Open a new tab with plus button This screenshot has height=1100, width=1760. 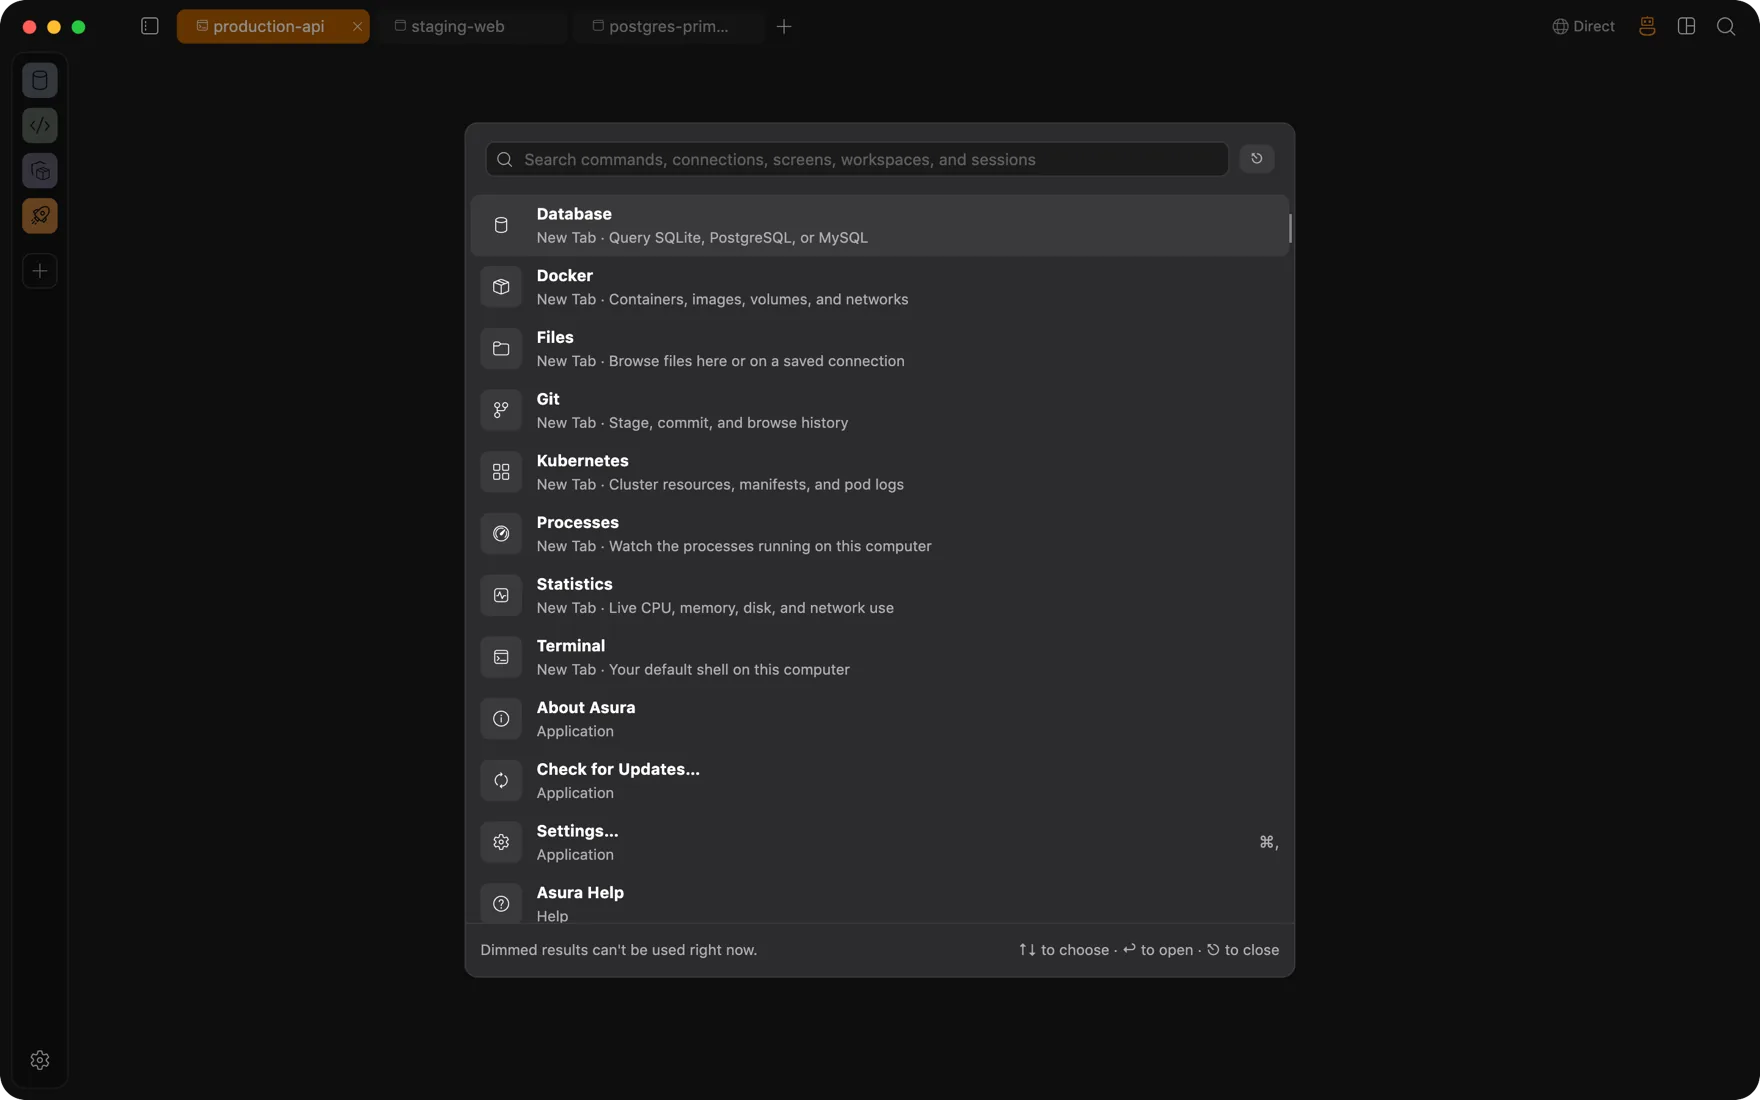coord(784,27)
